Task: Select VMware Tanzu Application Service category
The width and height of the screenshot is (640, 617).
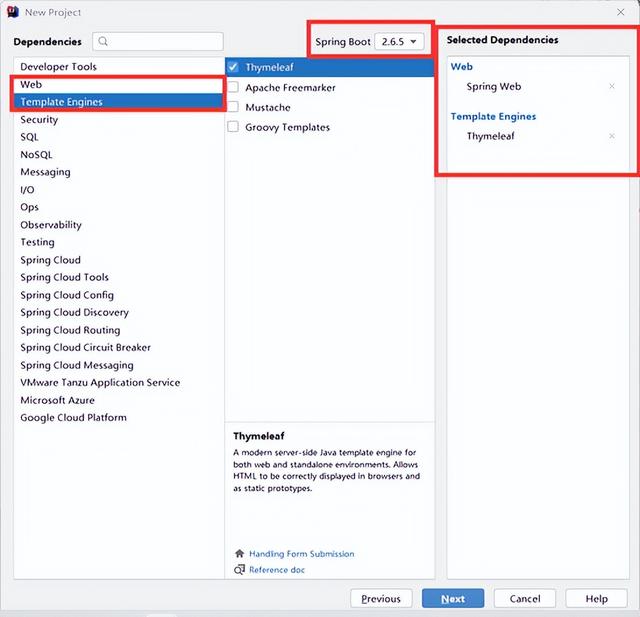Action: pyautogui.click(x=118, y=383)
